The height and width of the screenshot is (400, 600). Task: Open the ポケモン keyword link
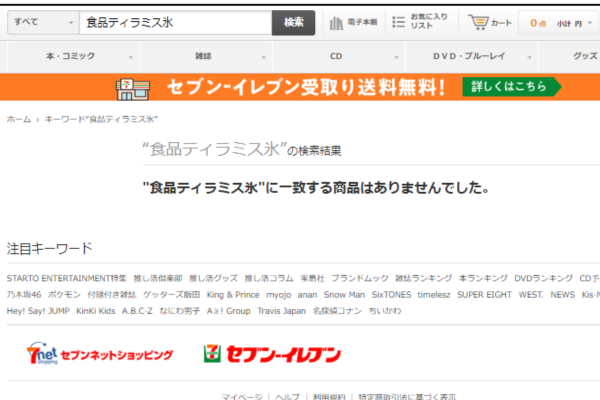[x=64, y=295]
